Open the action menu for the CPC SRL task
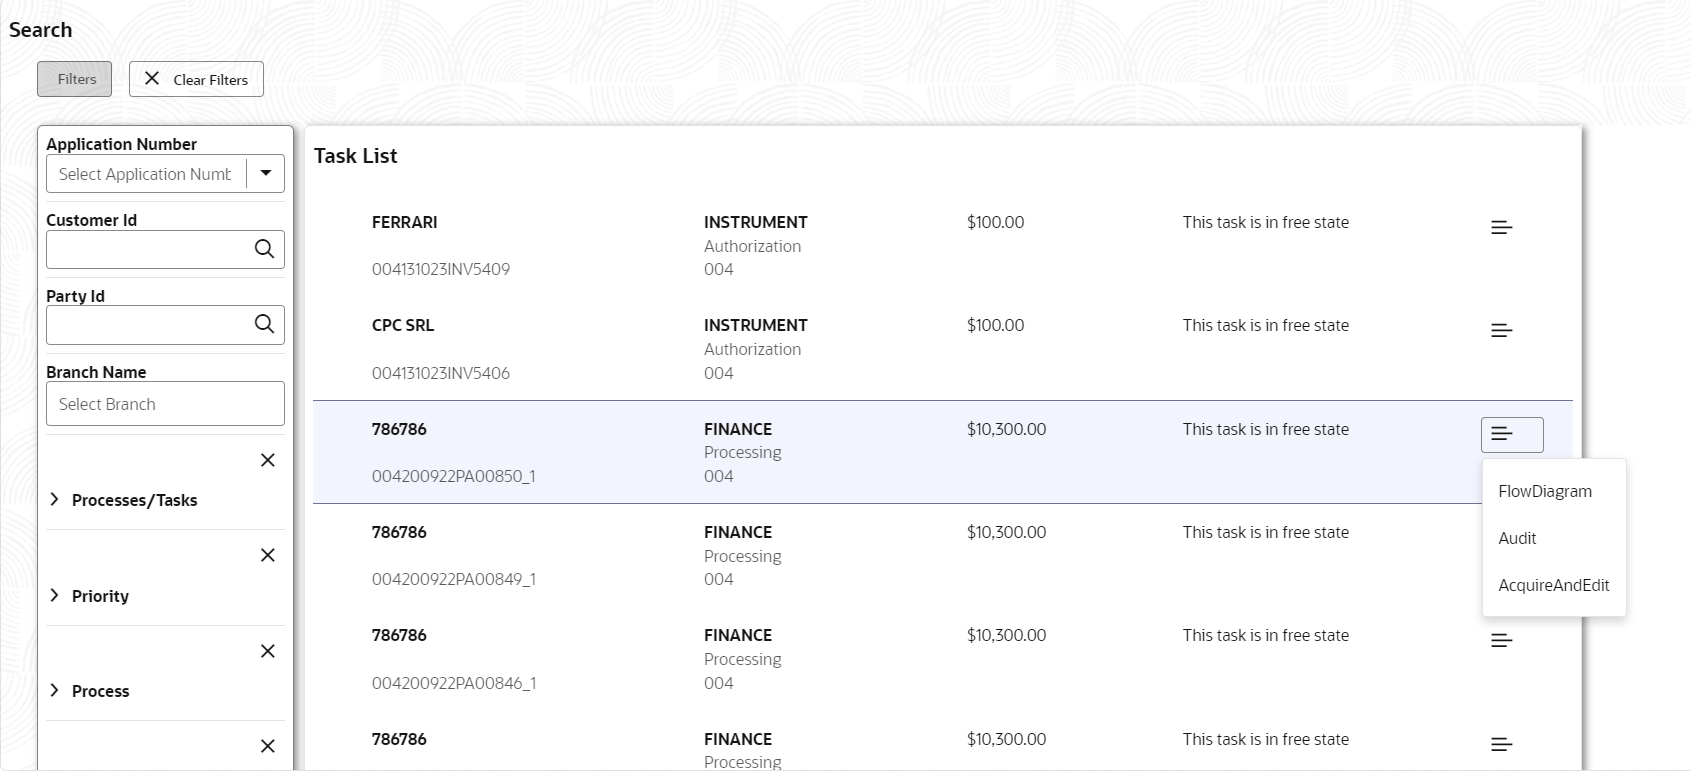This screenshot has width=1691, height=775. (x=1501, y=331)
